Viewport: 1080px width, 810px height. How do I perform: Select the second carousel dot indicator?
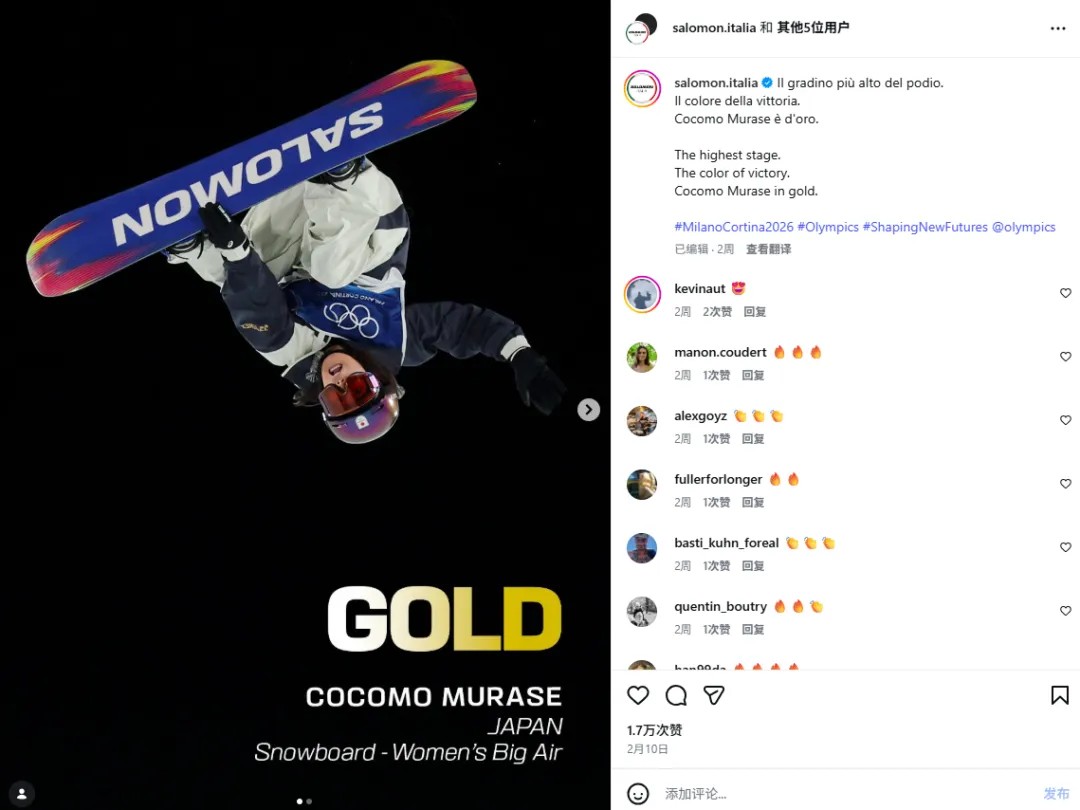[x=309, y=801]
